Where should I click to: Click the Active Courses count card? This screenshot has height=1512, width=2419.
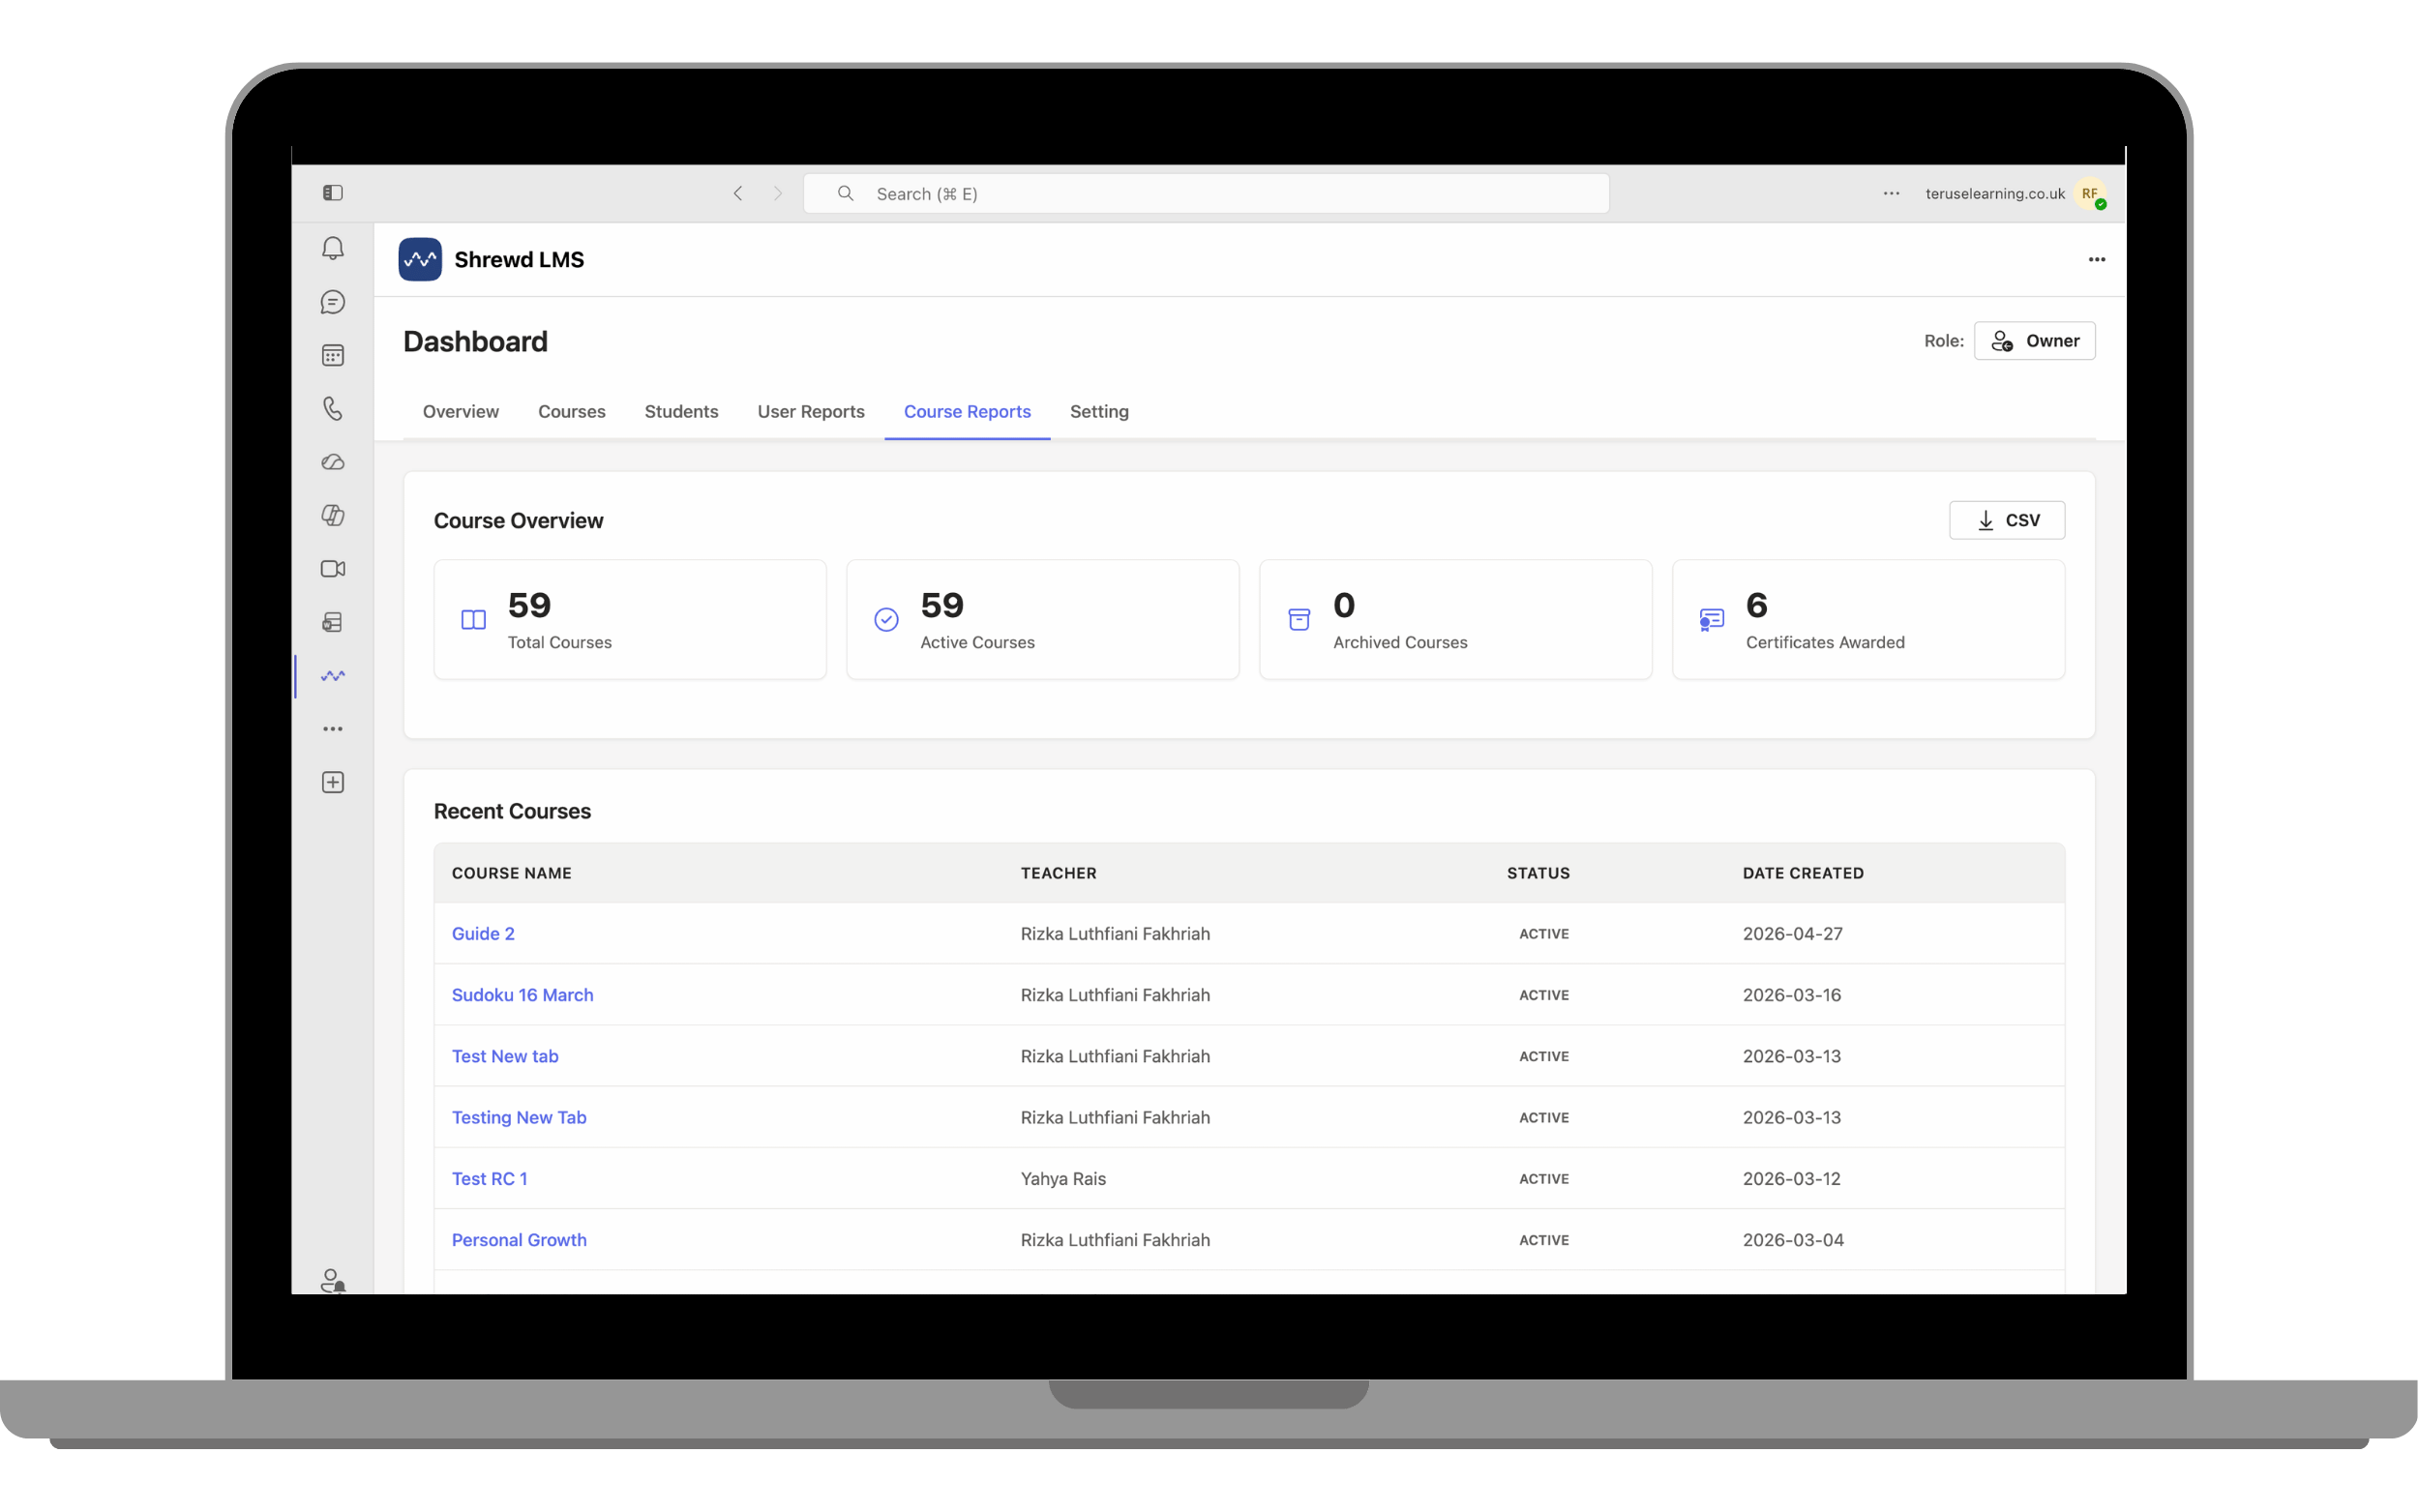click(1042, 620)
